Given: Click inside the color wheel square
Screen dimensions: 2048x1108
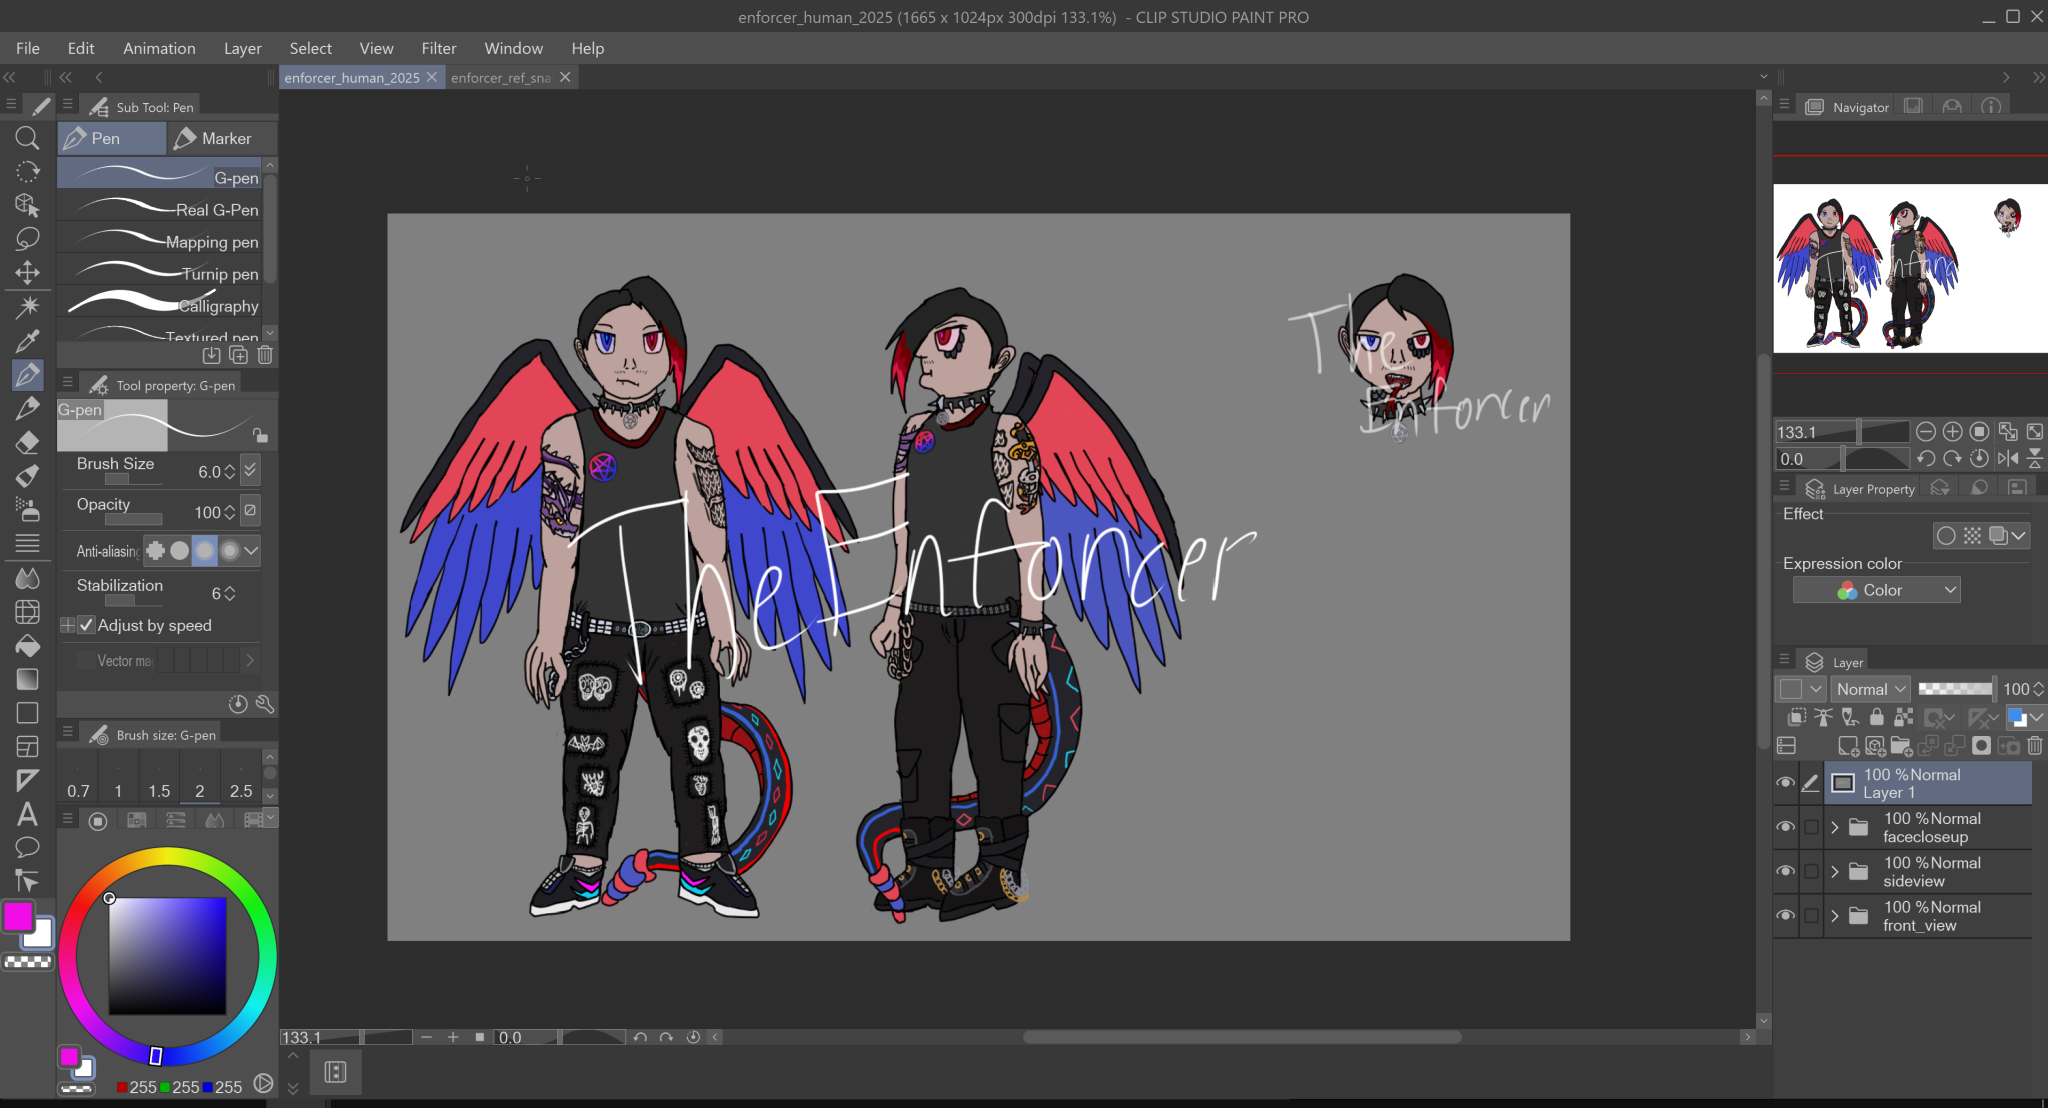Looking at the screenshot, I should (167, 956).
